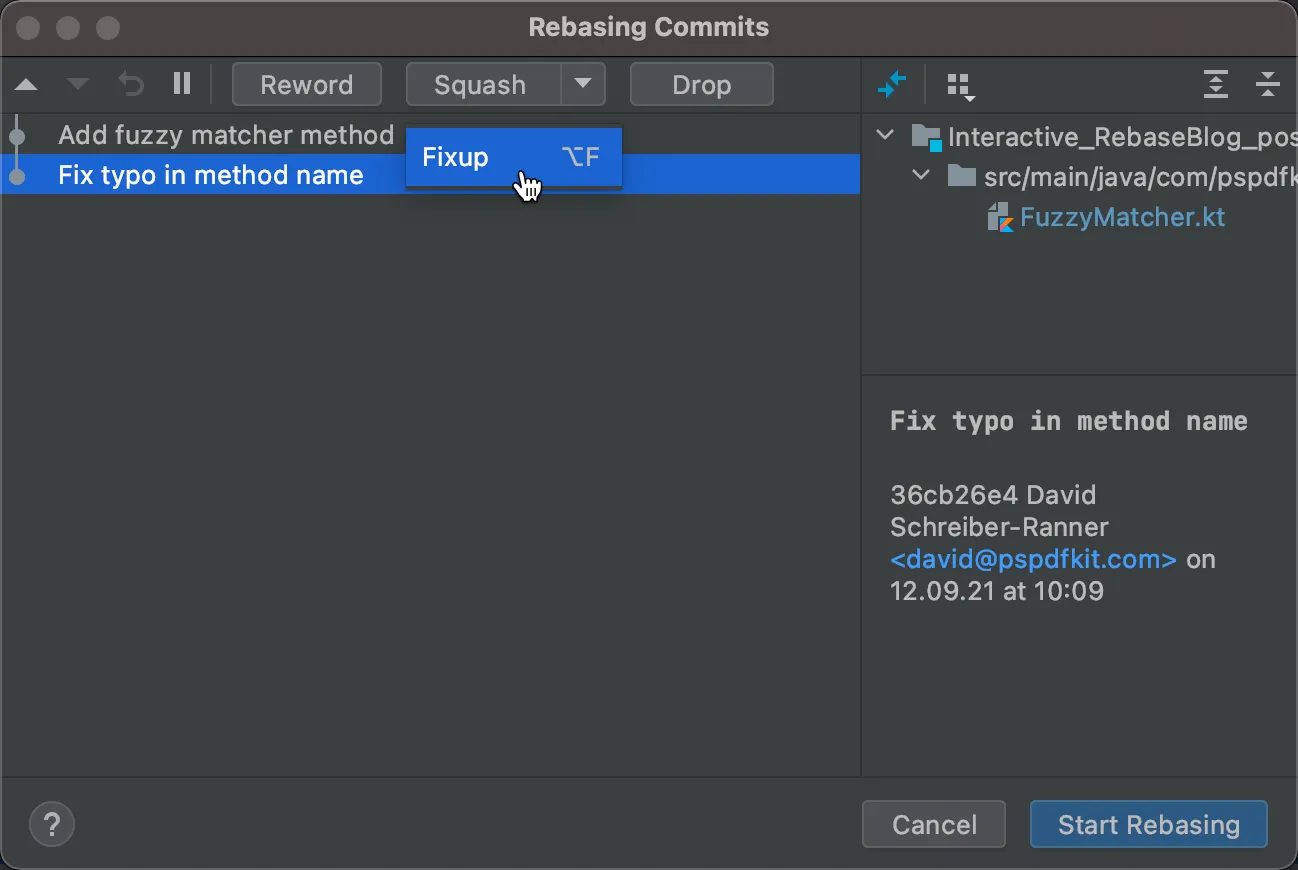The height and width of the screenshot is (870, 1298).
Task: Undo the last rebase action
Action: point(130,85)
